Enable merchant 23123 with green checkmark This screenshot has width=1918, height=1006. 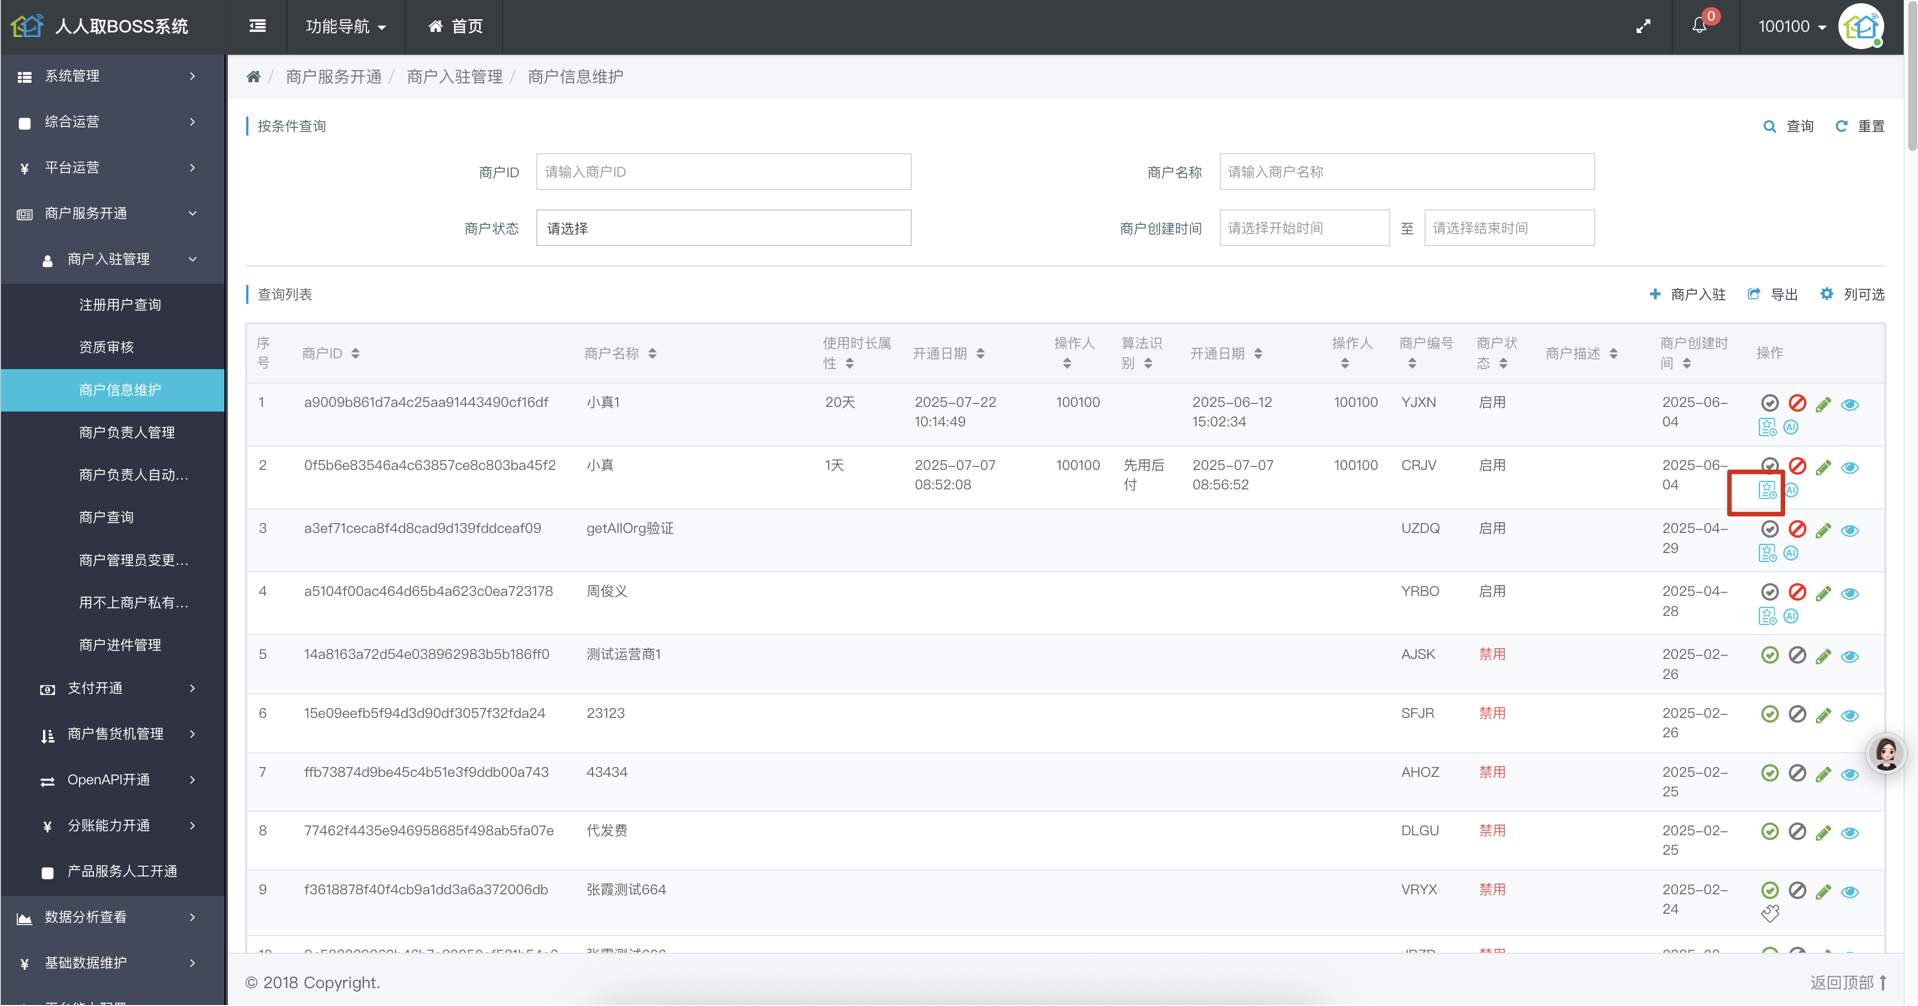click(x=1770, y=714)
